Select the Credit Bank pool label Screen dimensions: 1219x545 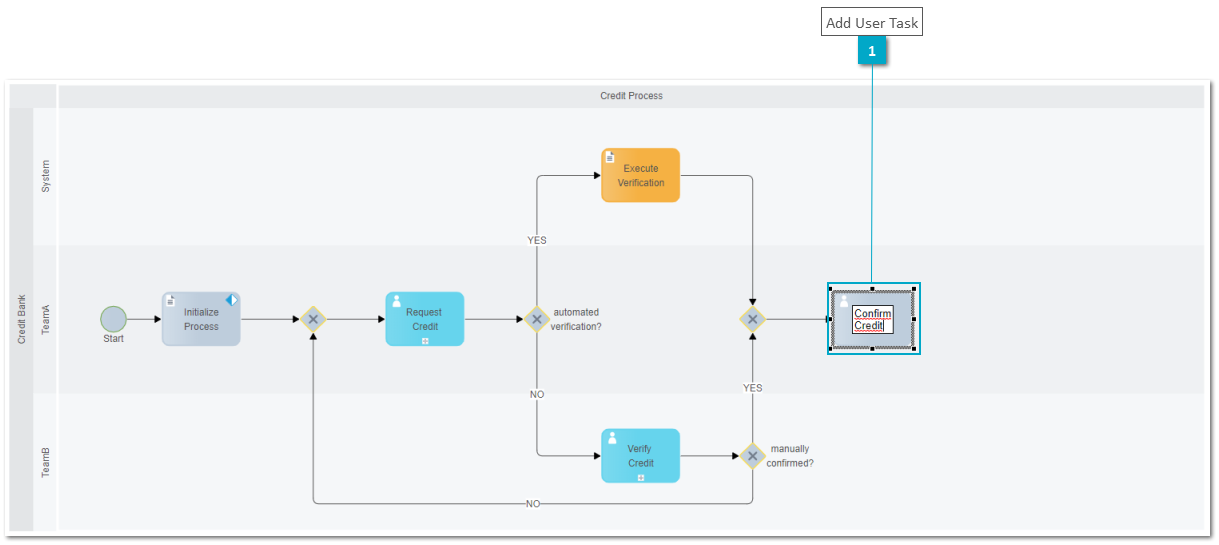(22, 319)
